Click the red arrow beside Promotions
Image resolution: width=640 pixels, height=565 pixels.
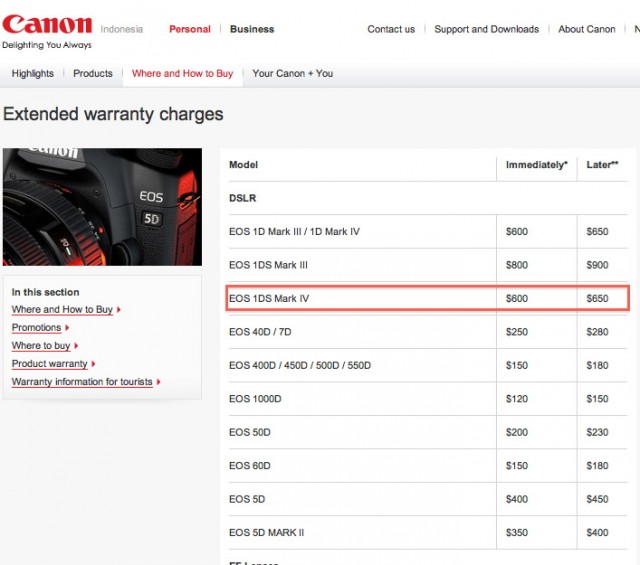(x=67, y=328)
